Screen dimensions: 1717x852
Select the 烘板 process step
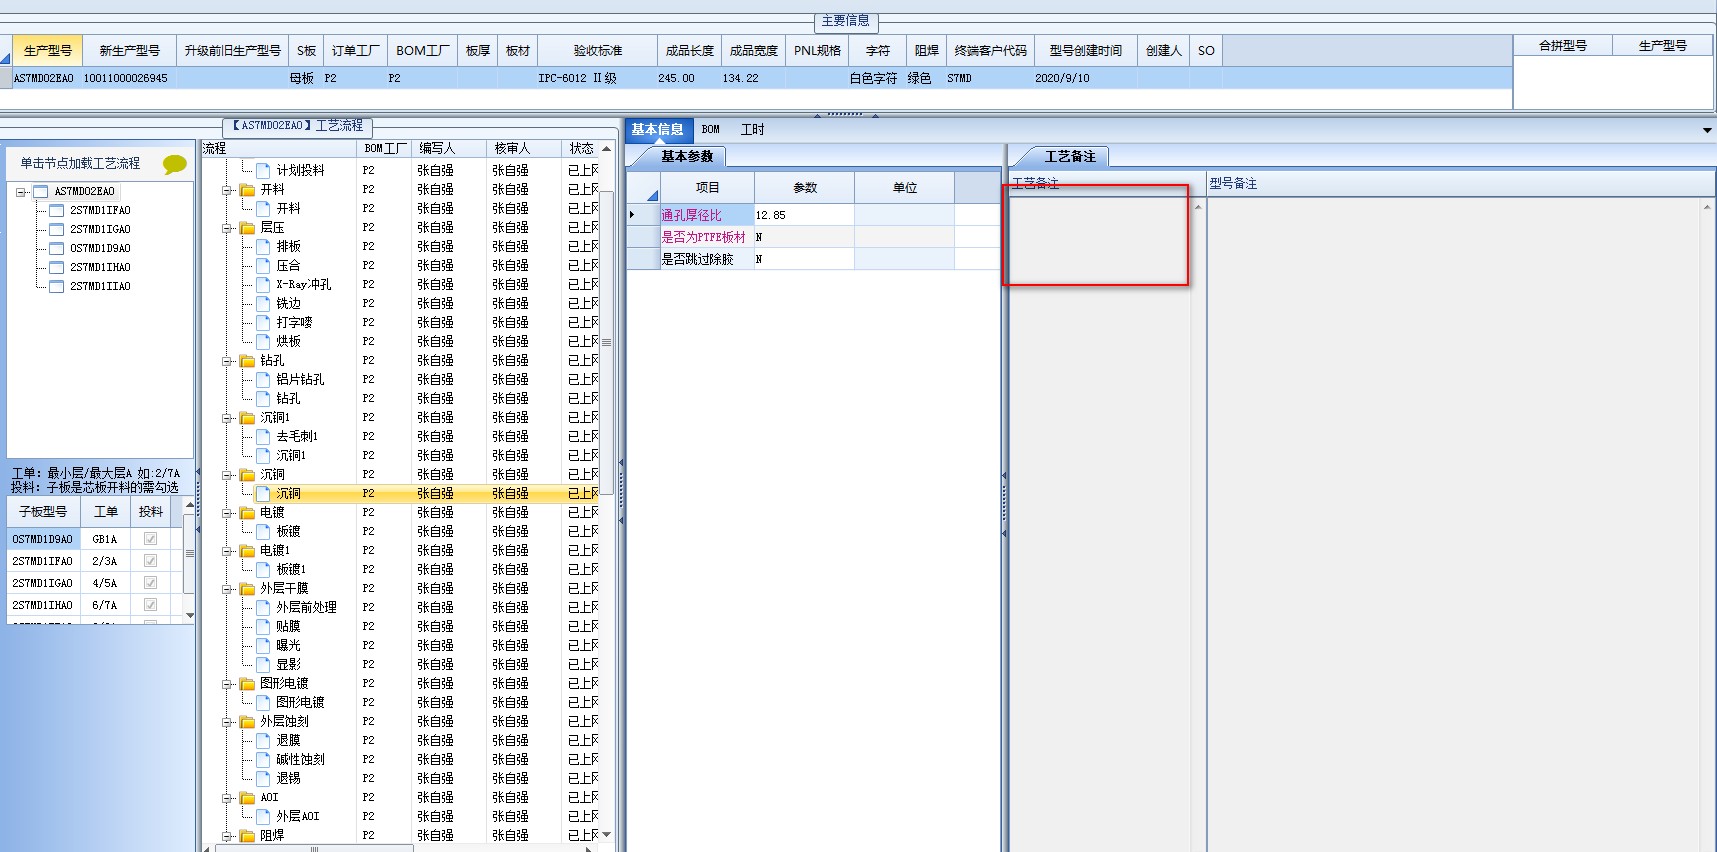[x=289, y=342]
